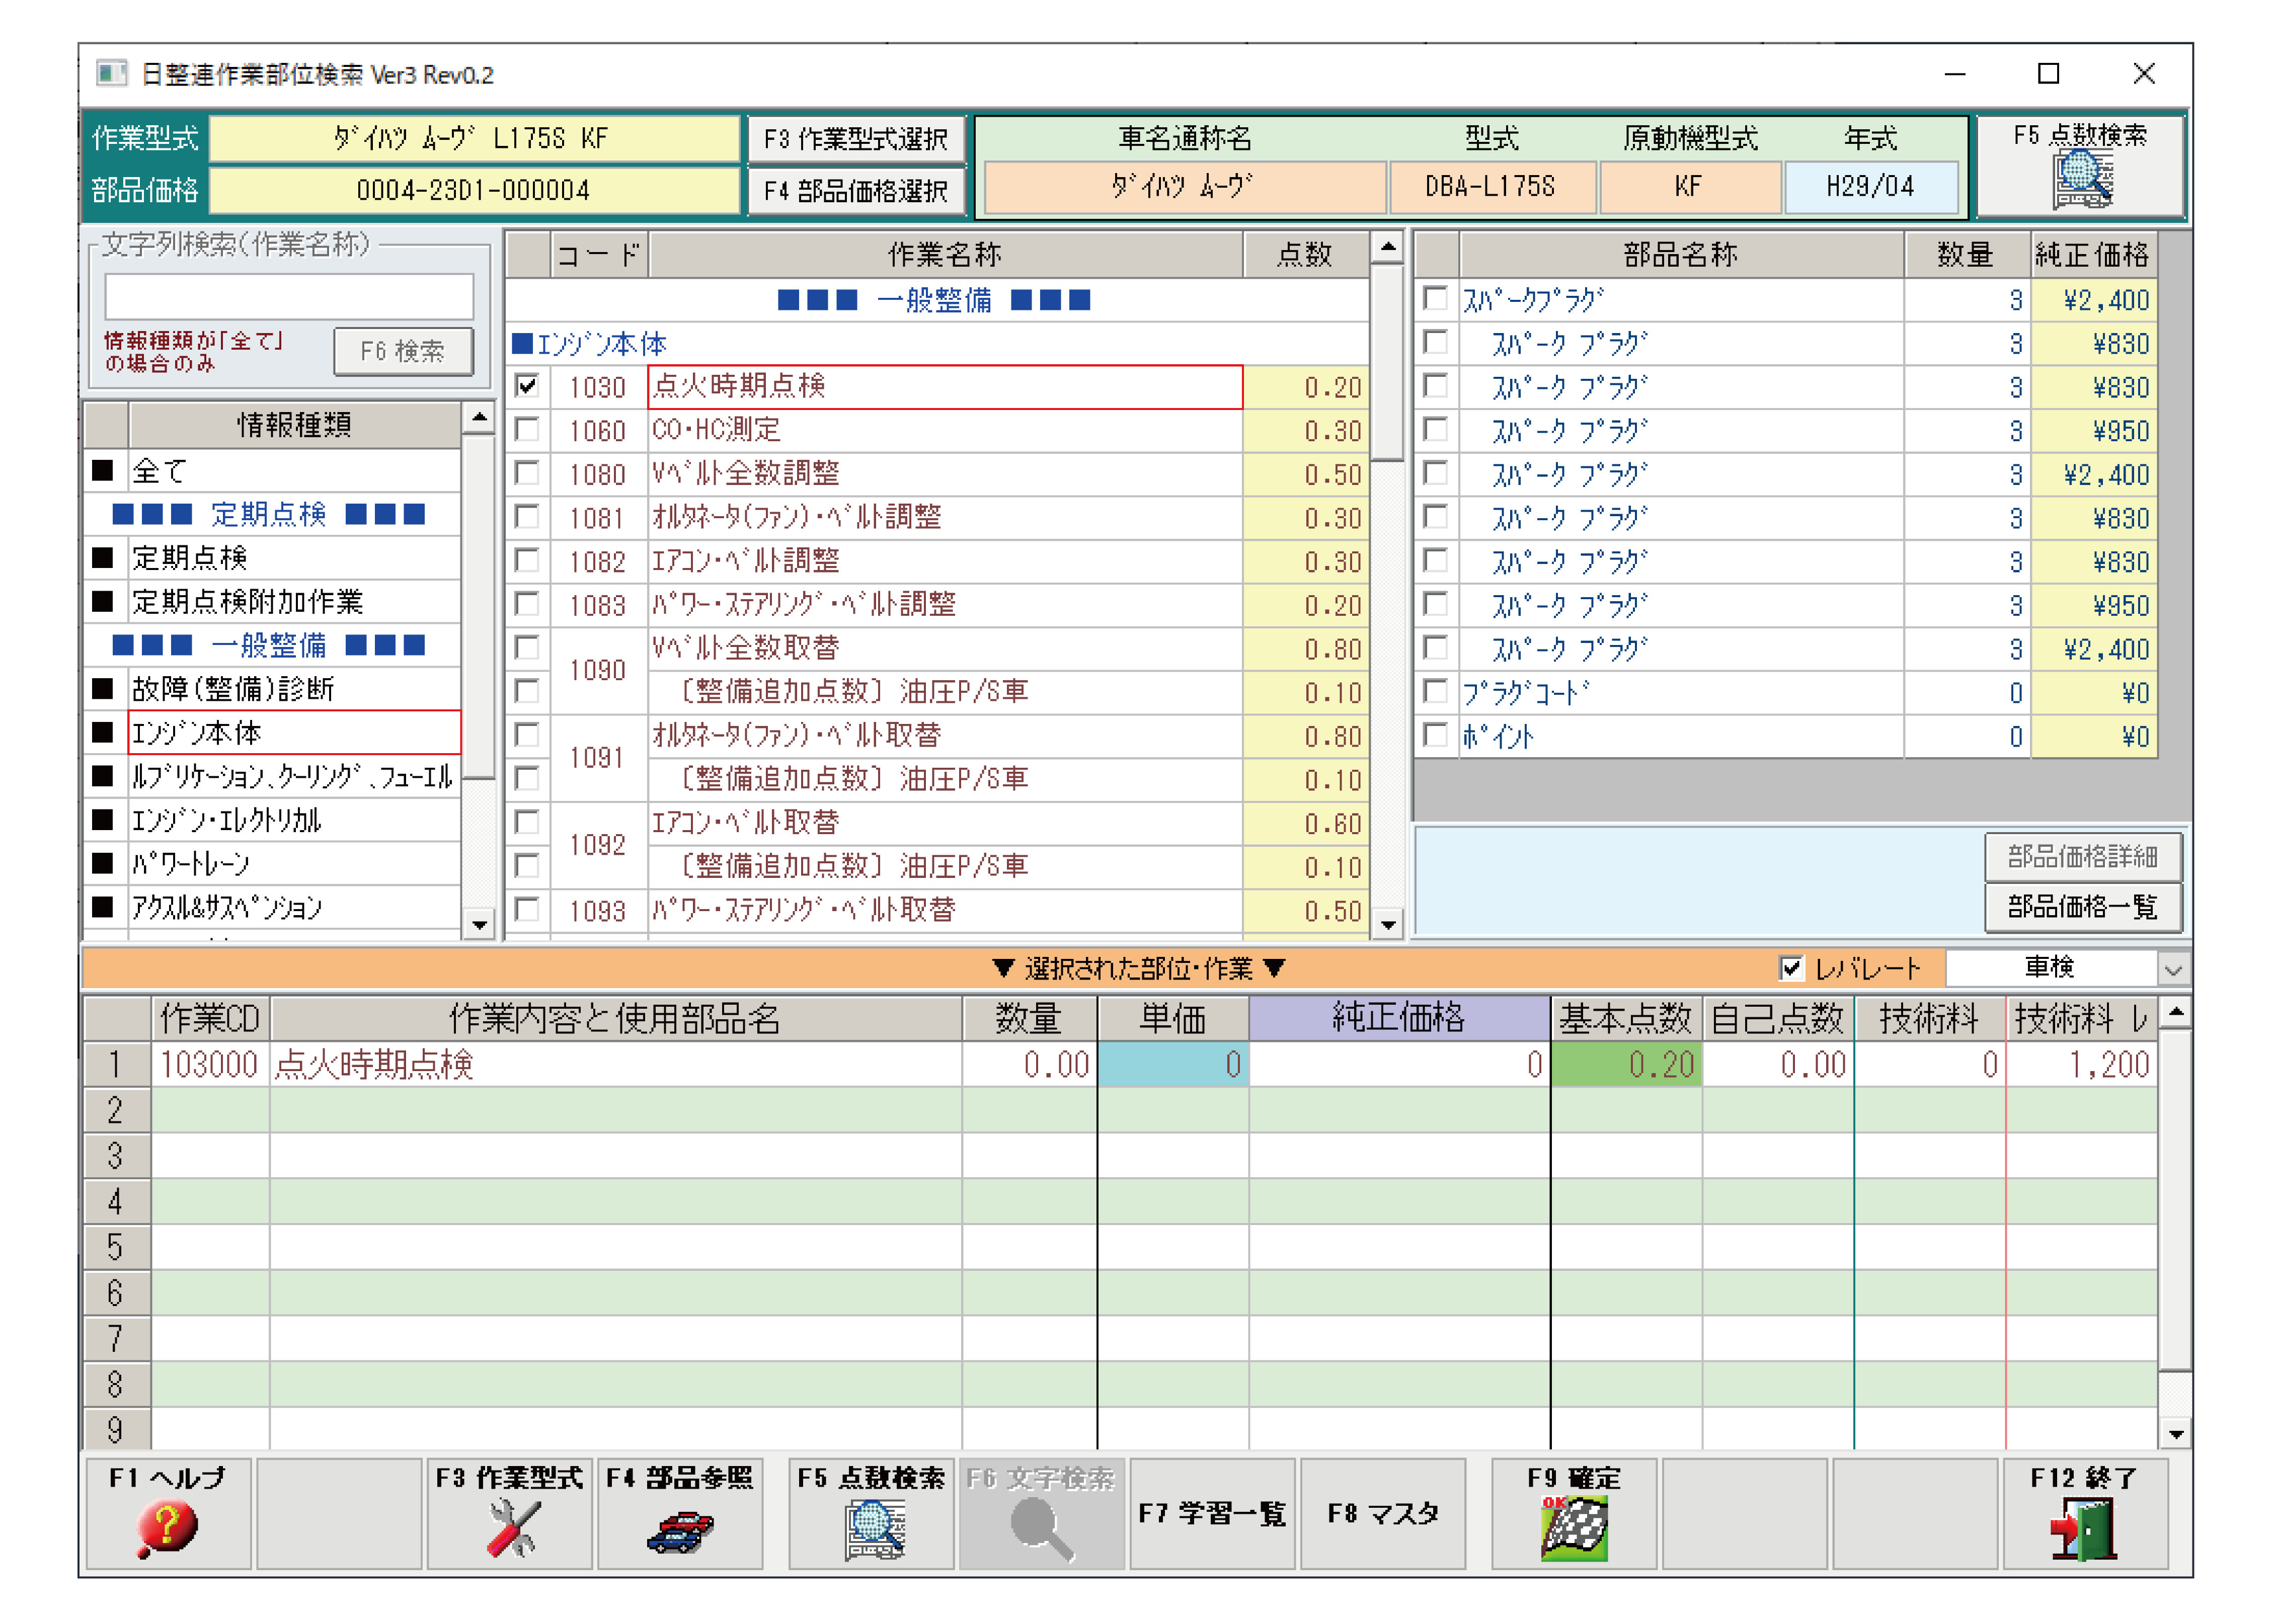Click the F4 部品価格選択 button
Screen dimensions: 2274x1624
point(856,190)
